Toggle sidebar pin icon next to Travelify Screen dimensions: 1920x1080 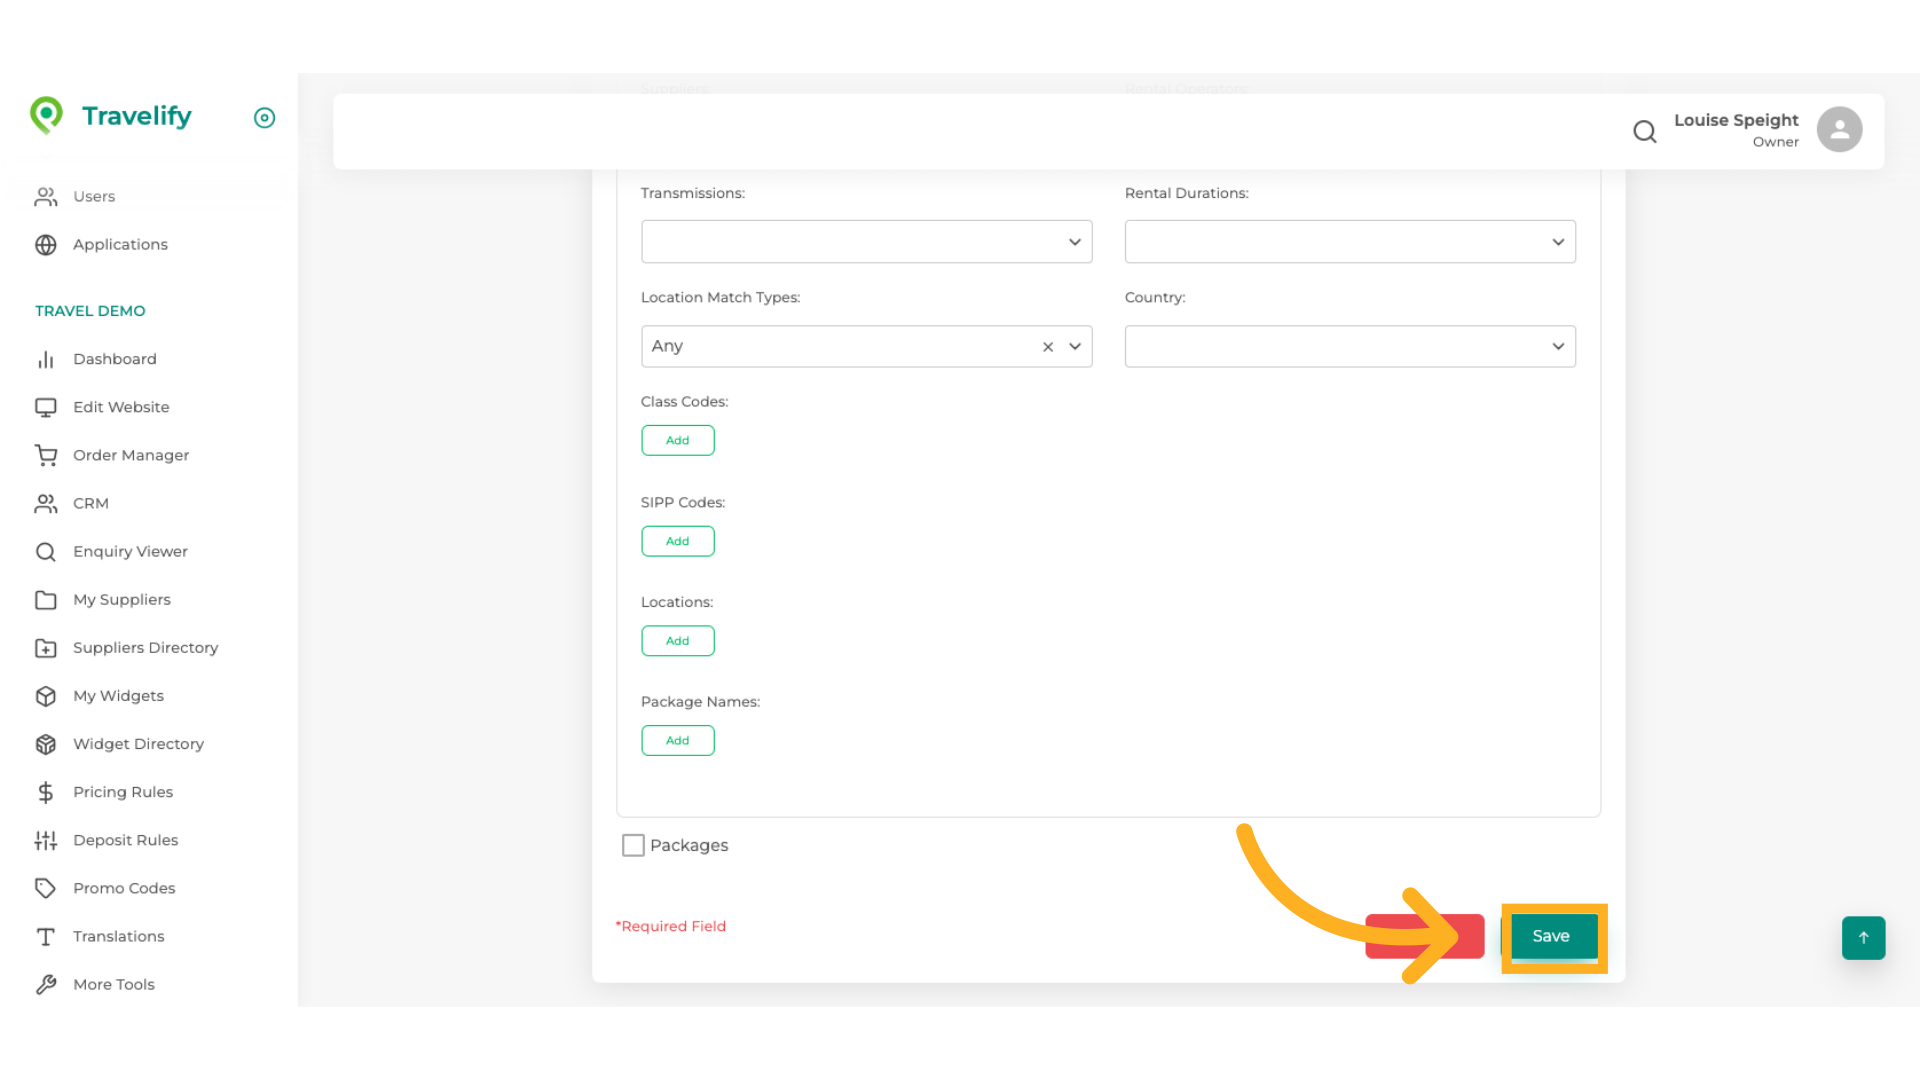coord(264,118)
